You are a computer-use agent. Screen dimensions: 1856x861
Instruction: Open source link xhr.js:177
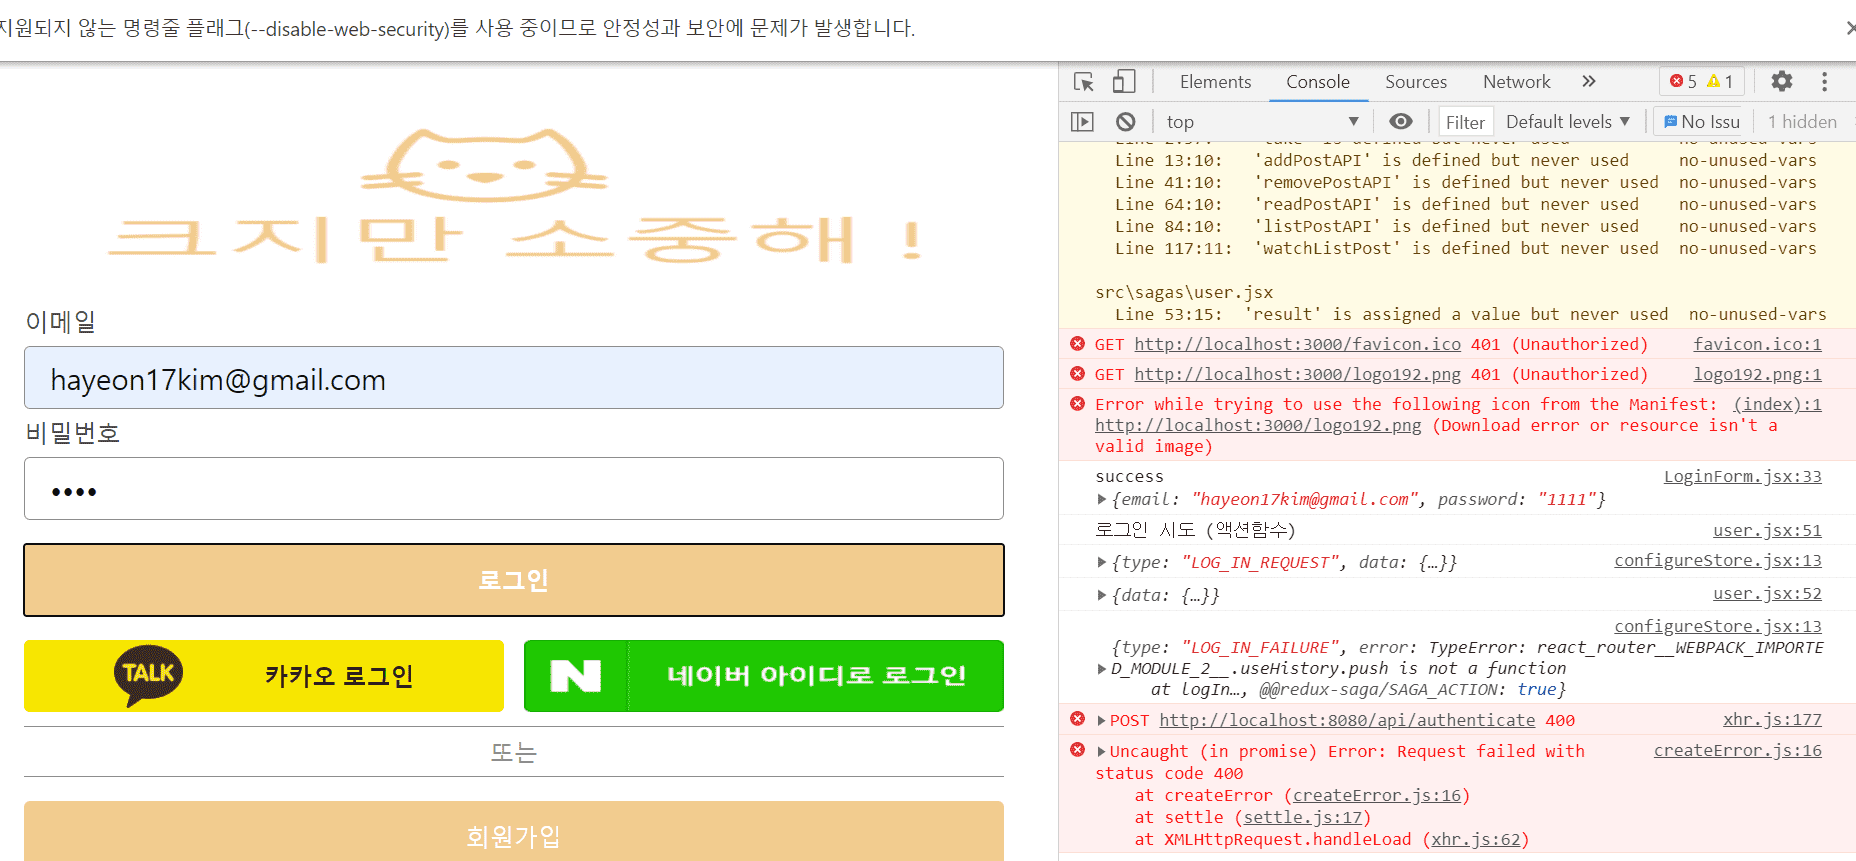pyautogui.click(x=1772, y=719)
